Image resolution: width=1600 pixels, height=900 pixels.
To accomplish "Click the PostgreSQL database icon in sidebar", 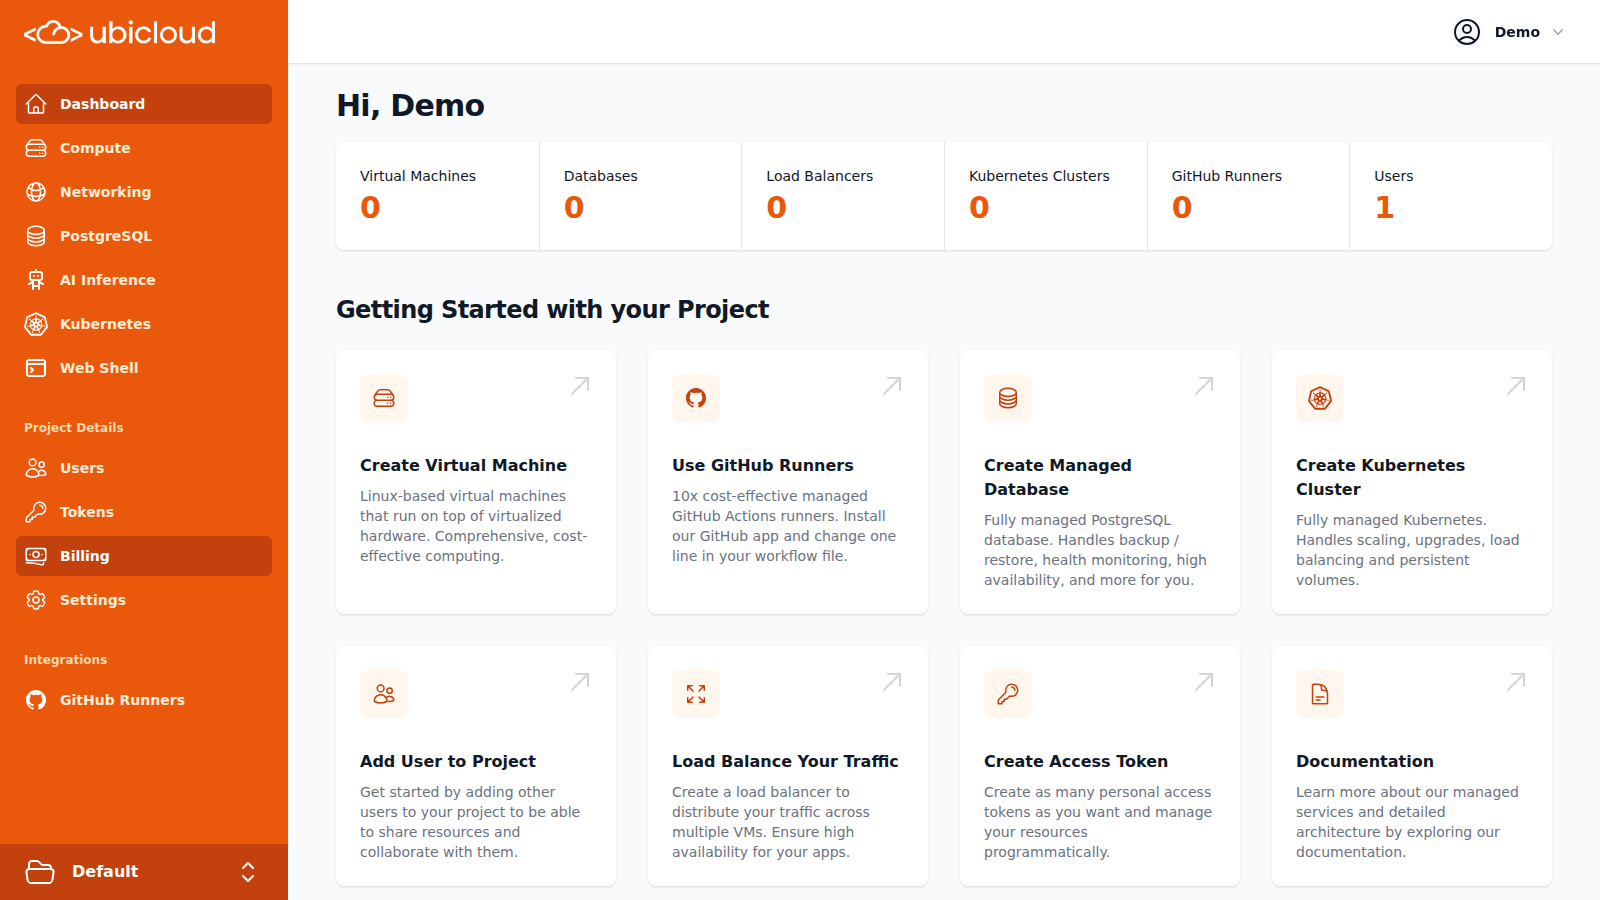I will tap(36, 236).
